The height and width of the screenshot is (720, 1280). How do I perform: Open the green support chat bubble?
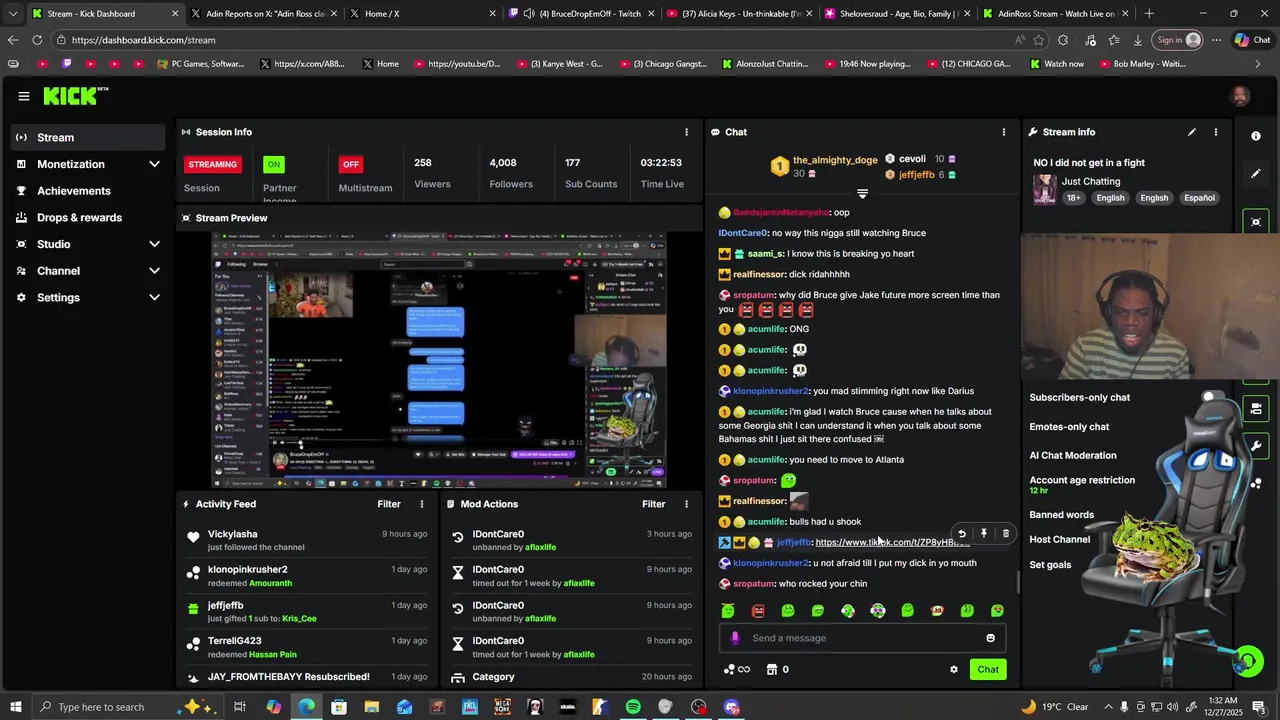pos(1246,661)
